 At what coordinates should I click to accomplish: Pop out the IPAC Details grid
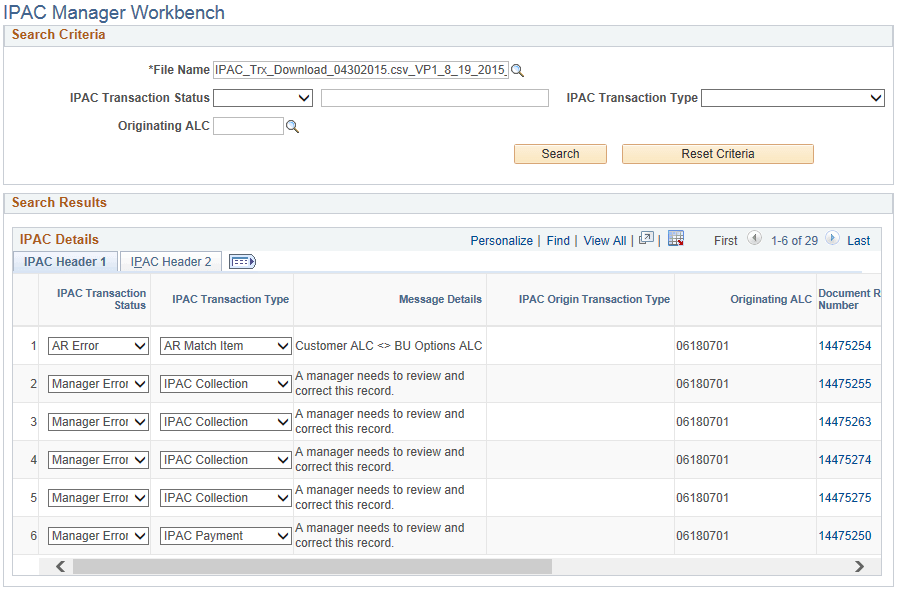(x=645, y=240)
